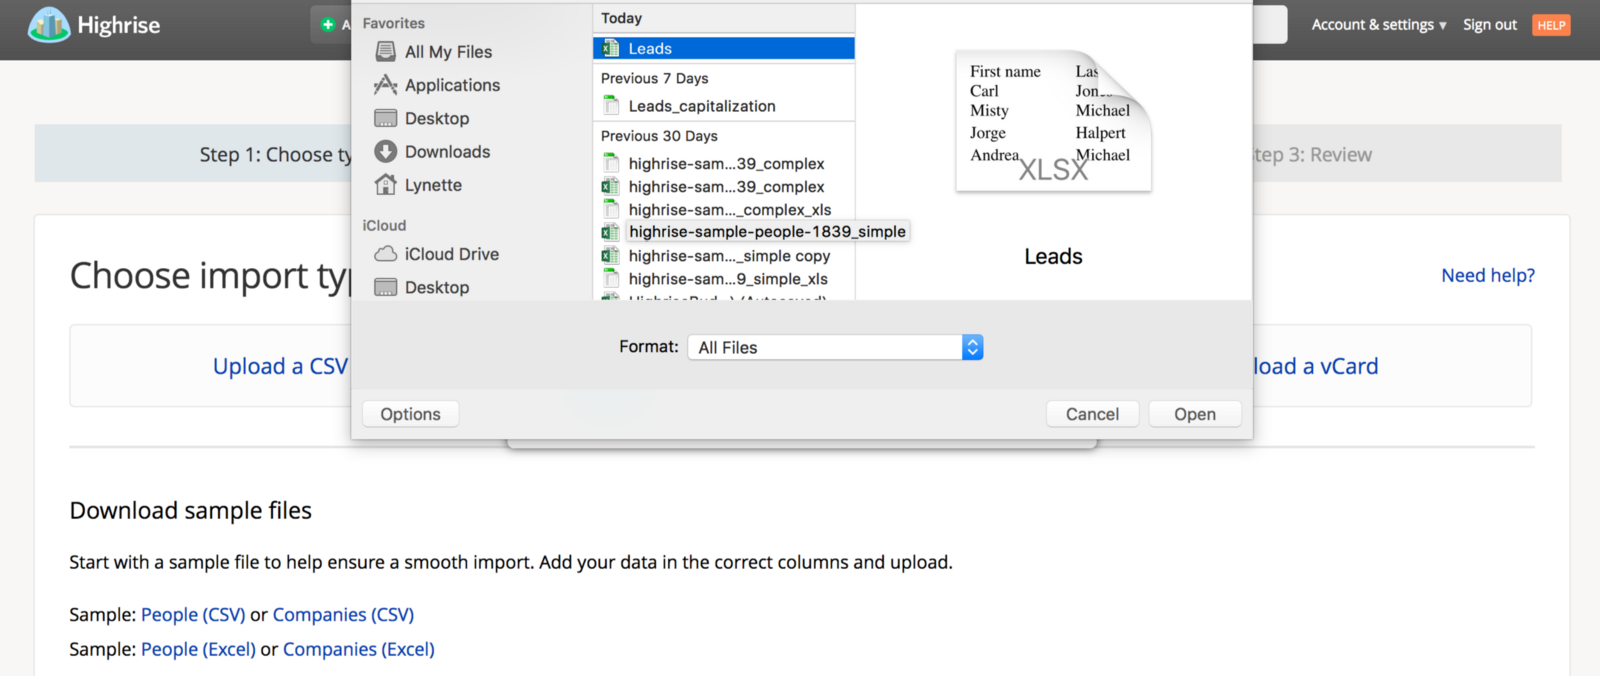Select Leads_capitalization file name
Image resolution: width=1600 pixels, height=676 pixels.
702,106
